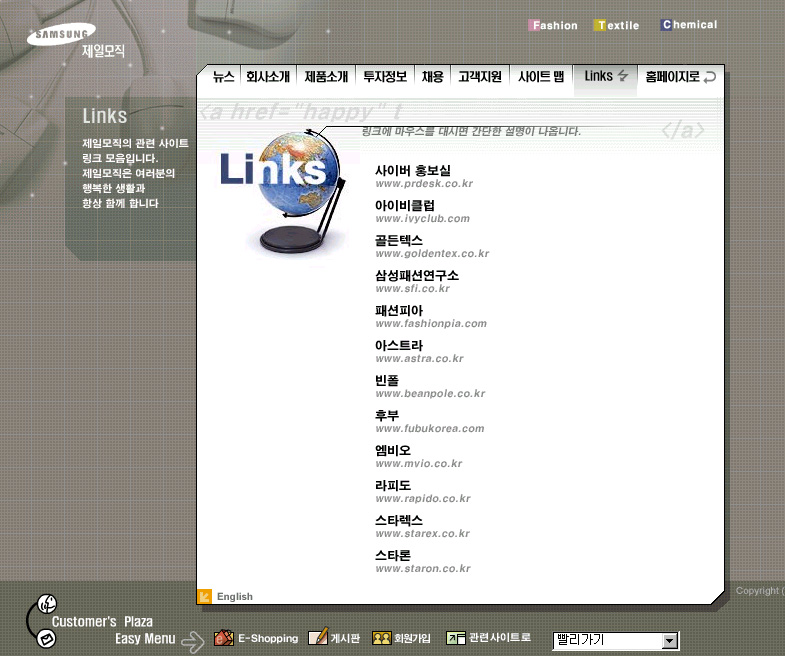785x656 pixels.
Task: Open the 게시판 link
Action: 345,638
